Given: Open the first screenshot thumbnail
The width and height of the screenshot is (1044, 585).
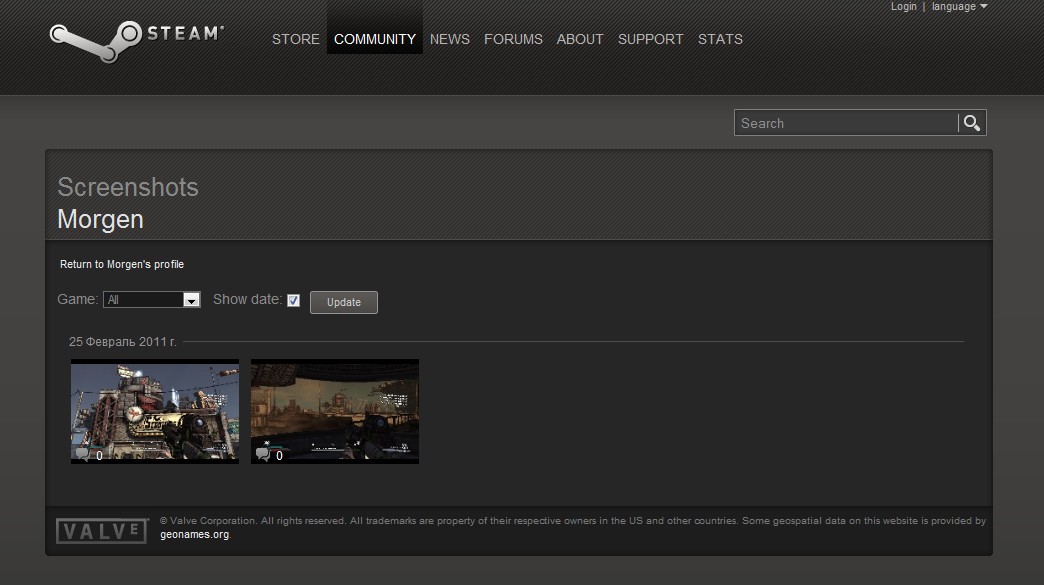Looking at the screenshot, I should click(x=154, y=411).
